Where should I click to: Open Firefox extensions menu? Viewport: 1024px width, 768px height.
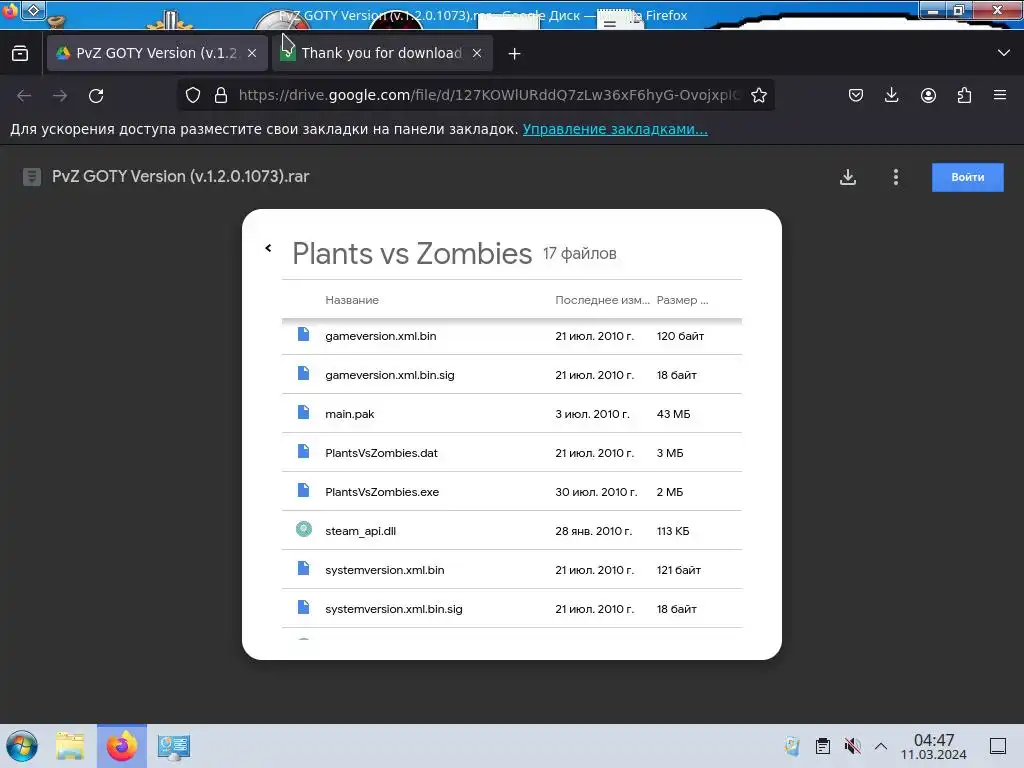click(x=964, y=95)
